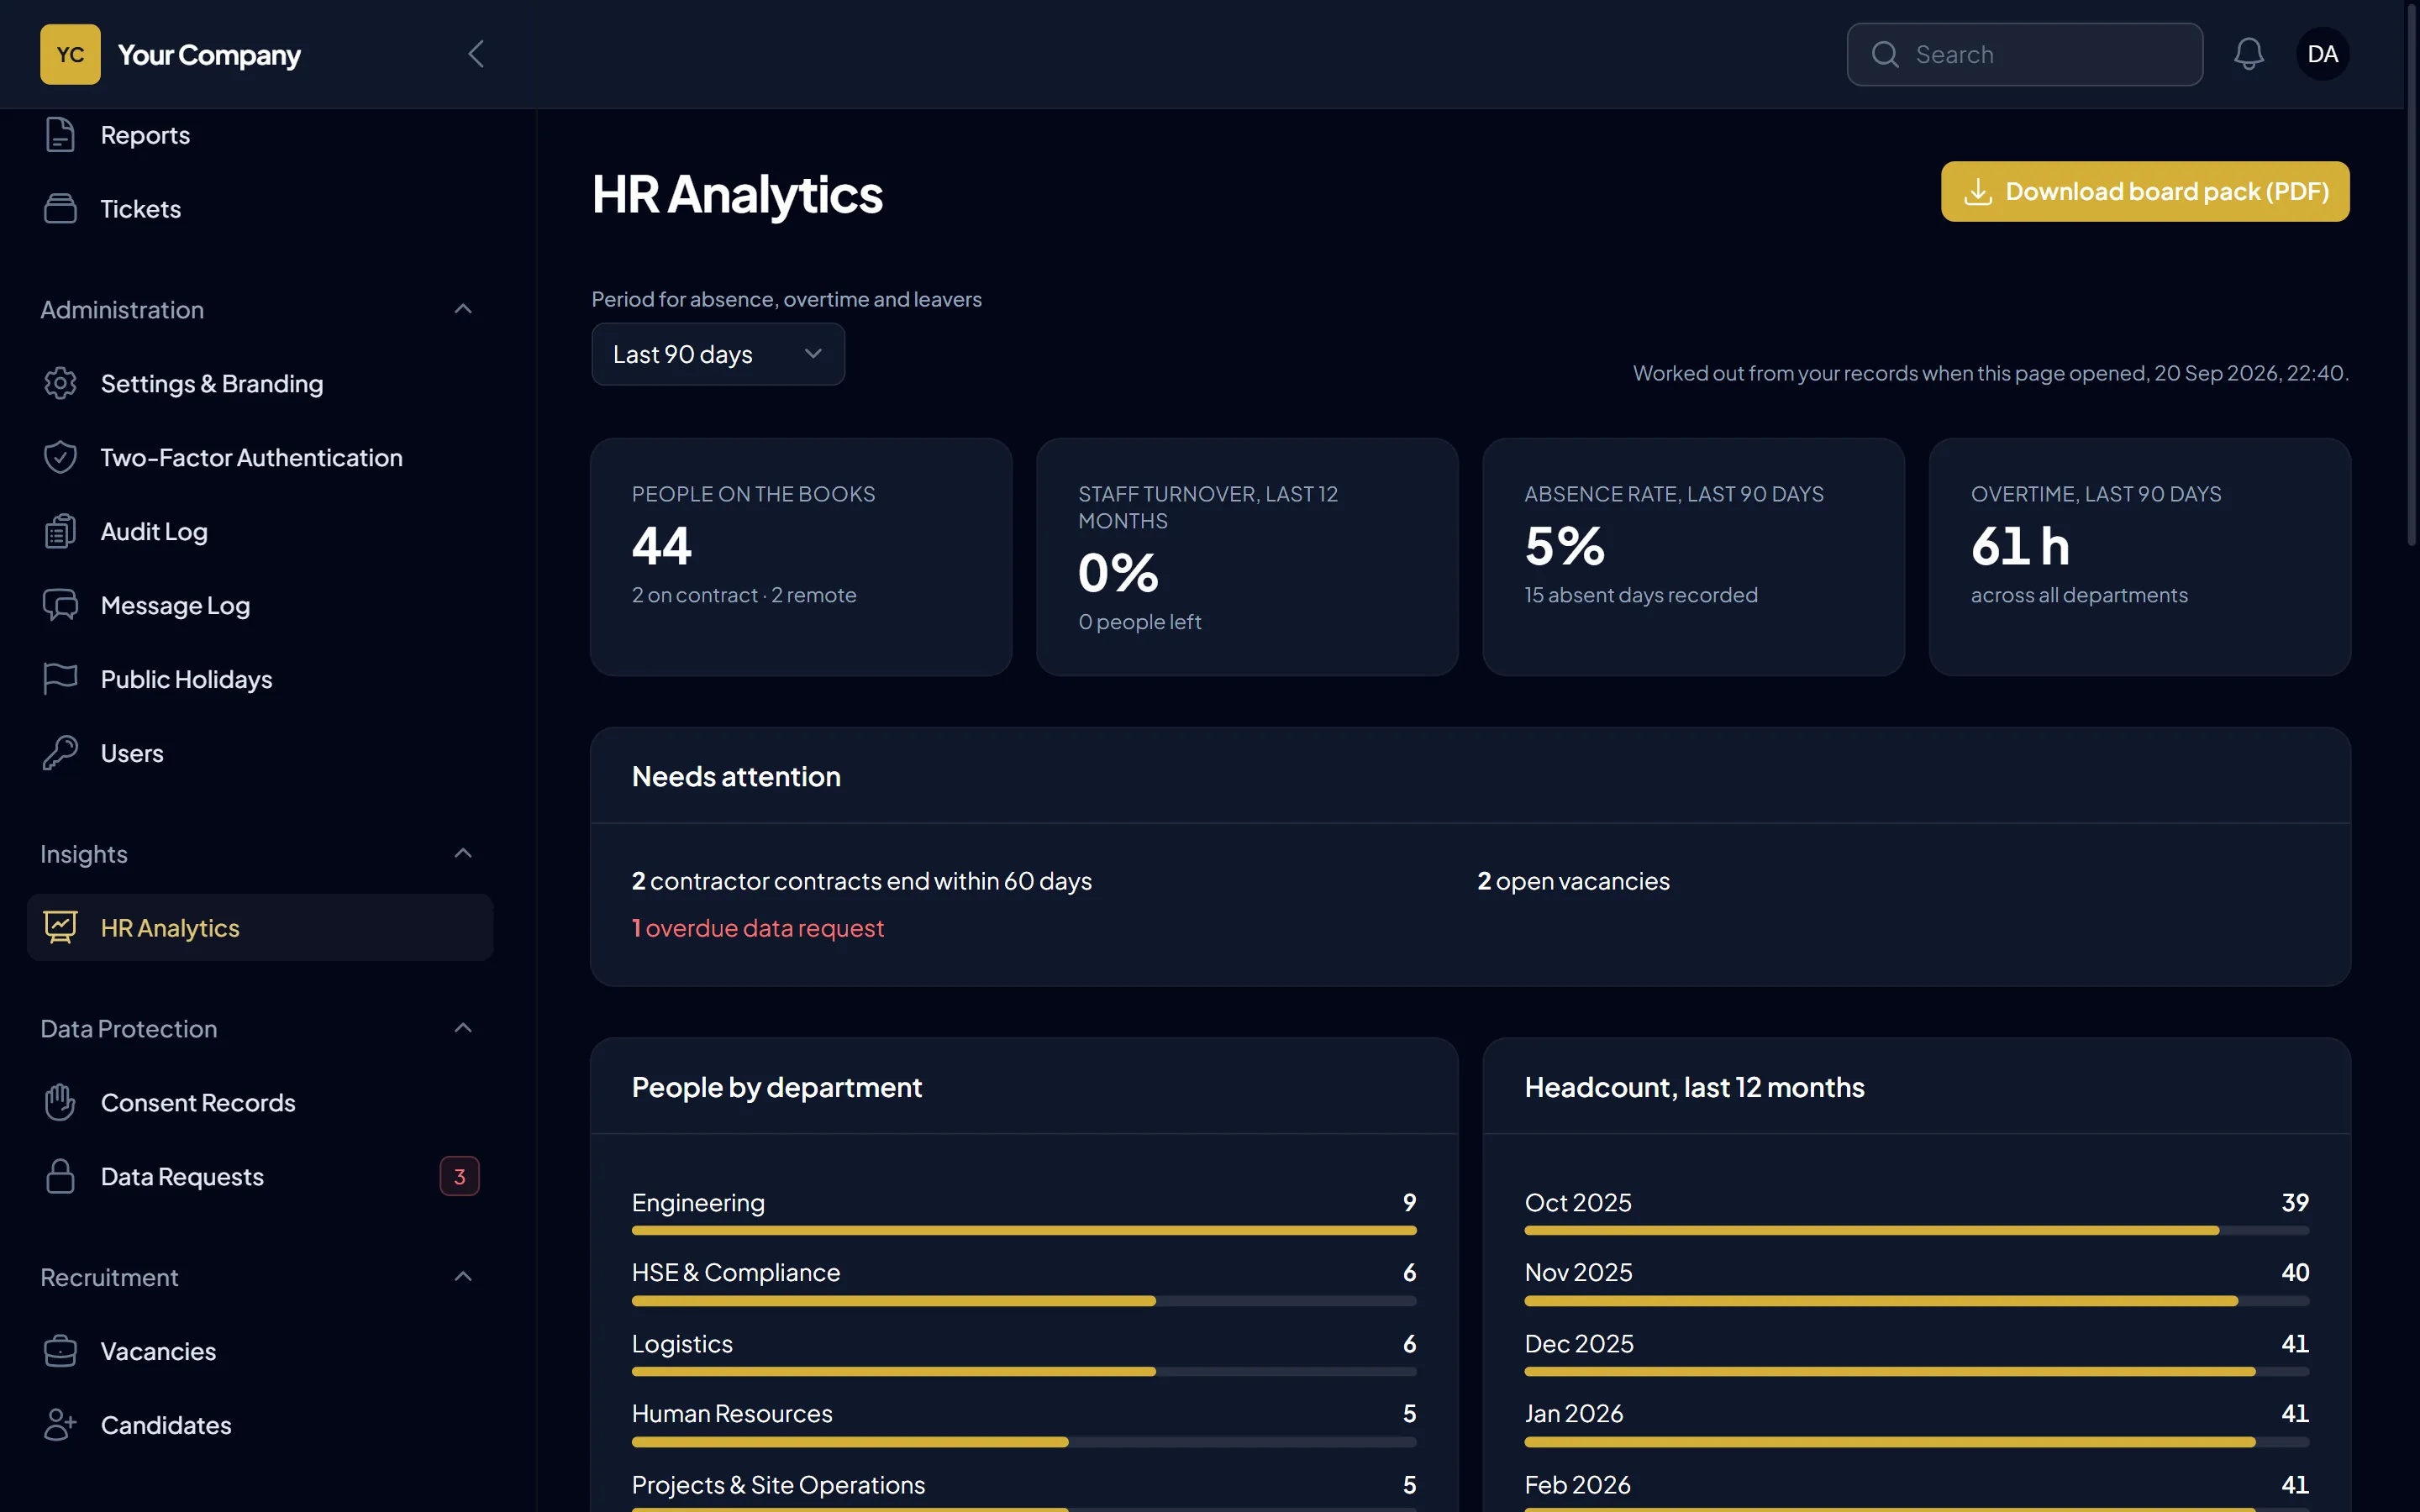
Task: Click the Overtime 61 h value
Action: point(2020,546)
